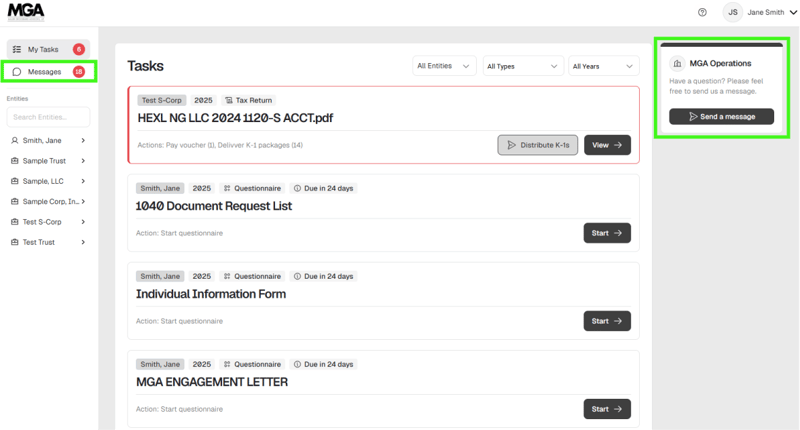Click the Smith, Jane person icon
Viewport: 800px width, 430px height.
pos(15,141)
